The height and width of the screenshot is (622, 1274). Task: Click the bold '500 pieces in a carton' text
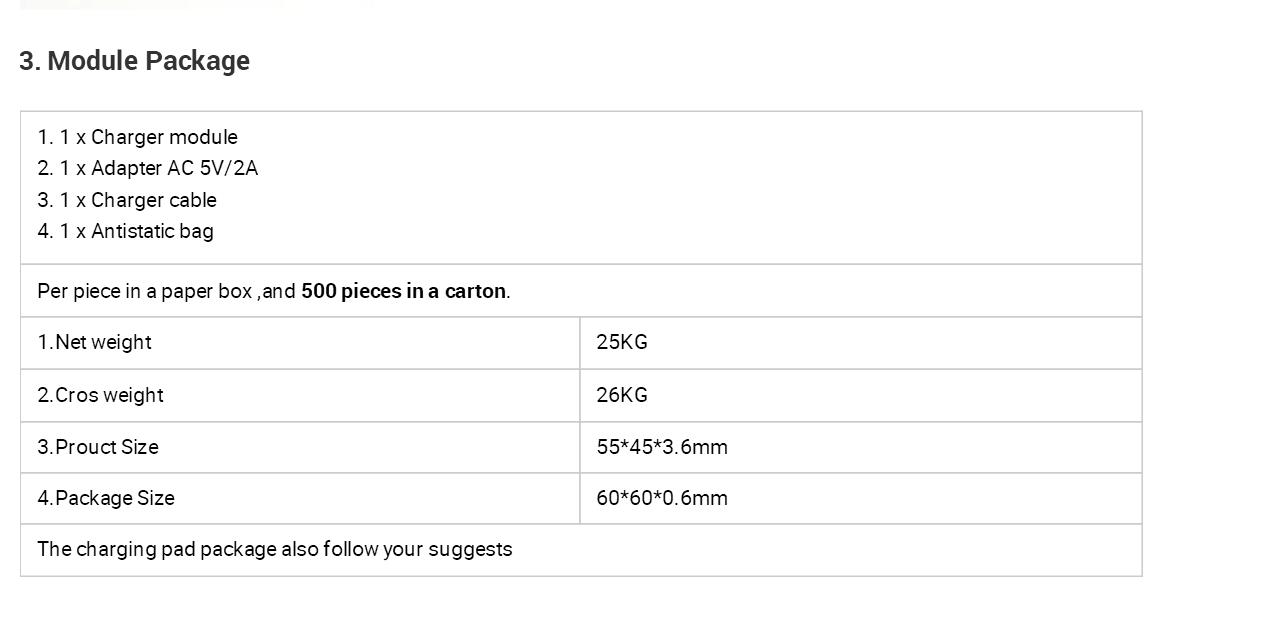403,291
